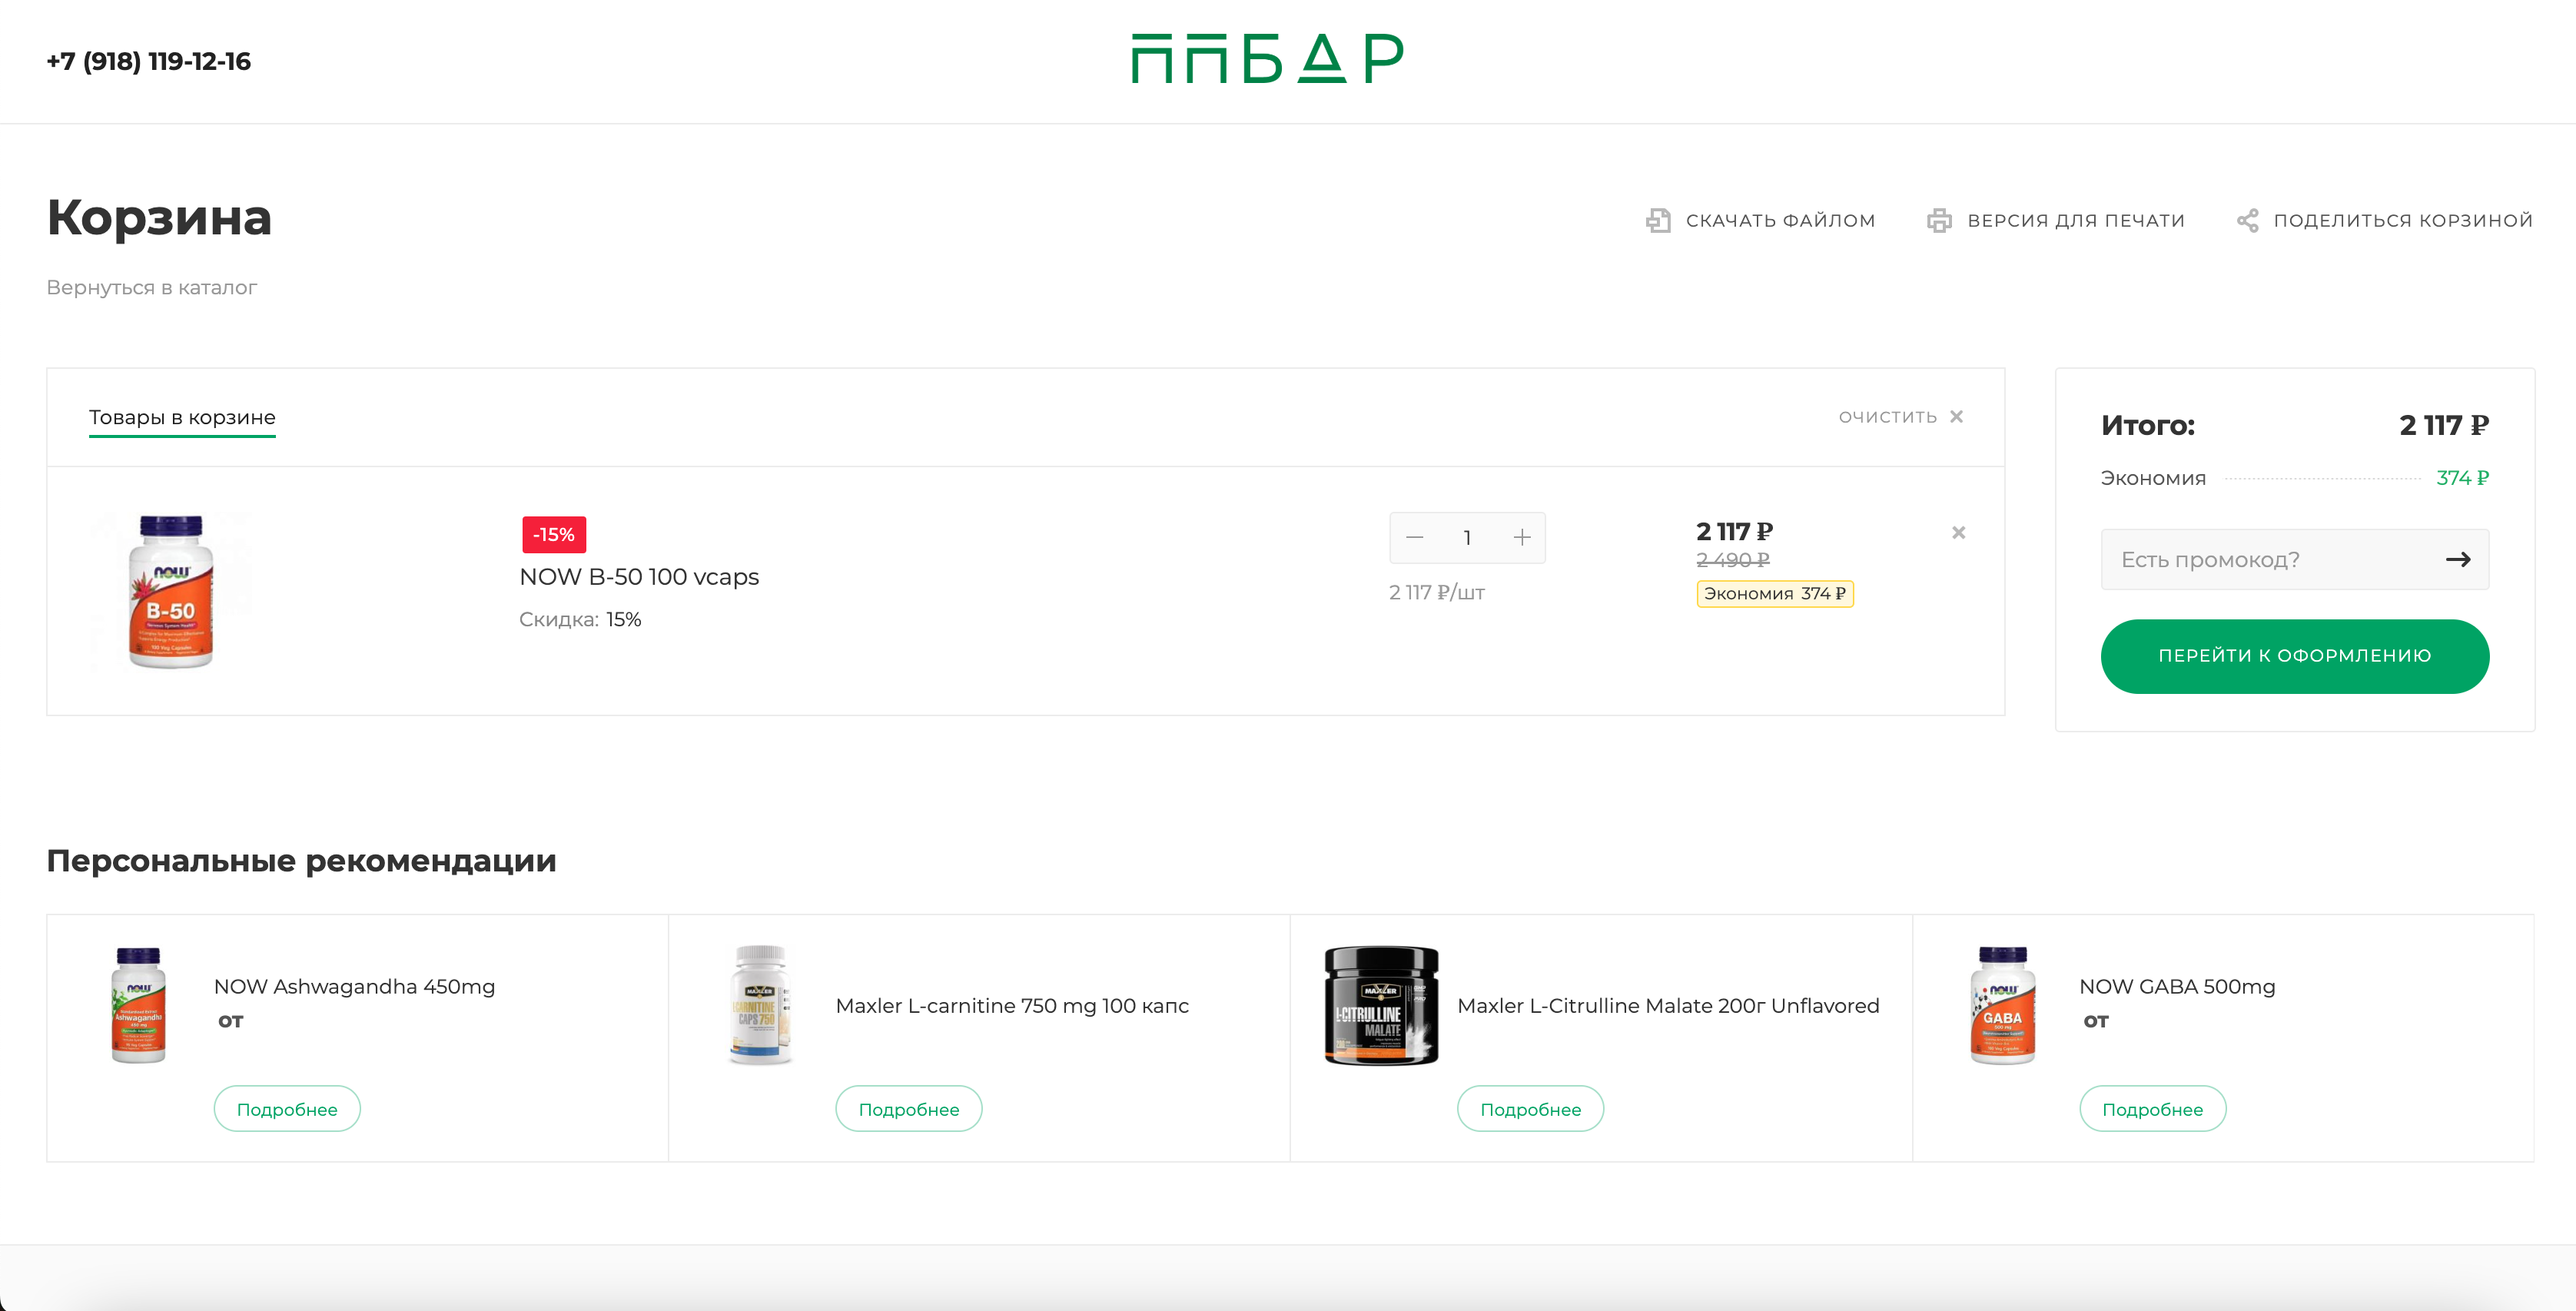Remove NOW B-50 item with the X icon

click(1958, 532)
